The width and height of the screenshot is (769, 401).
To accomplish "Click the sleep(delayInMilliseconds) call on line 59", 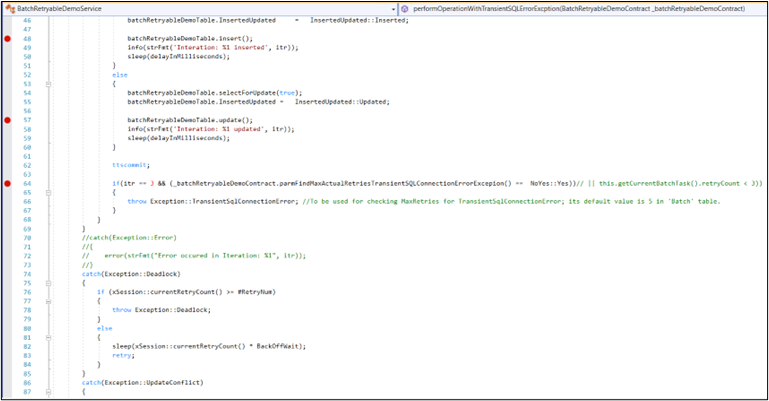I will [179, 138].
